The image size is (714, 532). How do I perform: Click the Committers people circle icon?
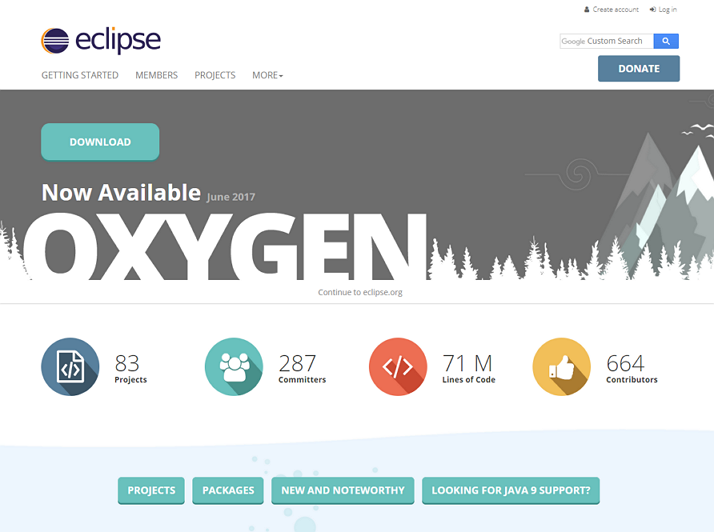(234, 367)
